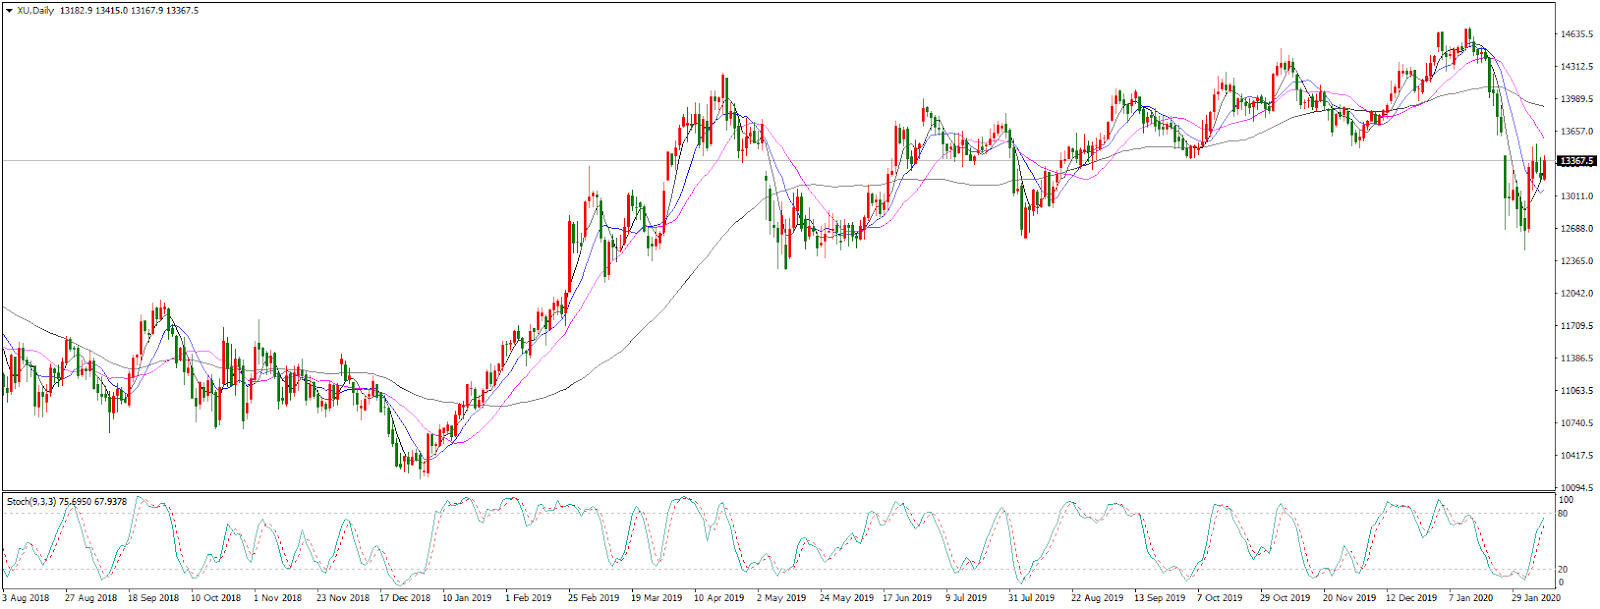Screen dimensions: 1600x609
Task: Click the 14635.5 price axis label
Action: pos(1576,34)
